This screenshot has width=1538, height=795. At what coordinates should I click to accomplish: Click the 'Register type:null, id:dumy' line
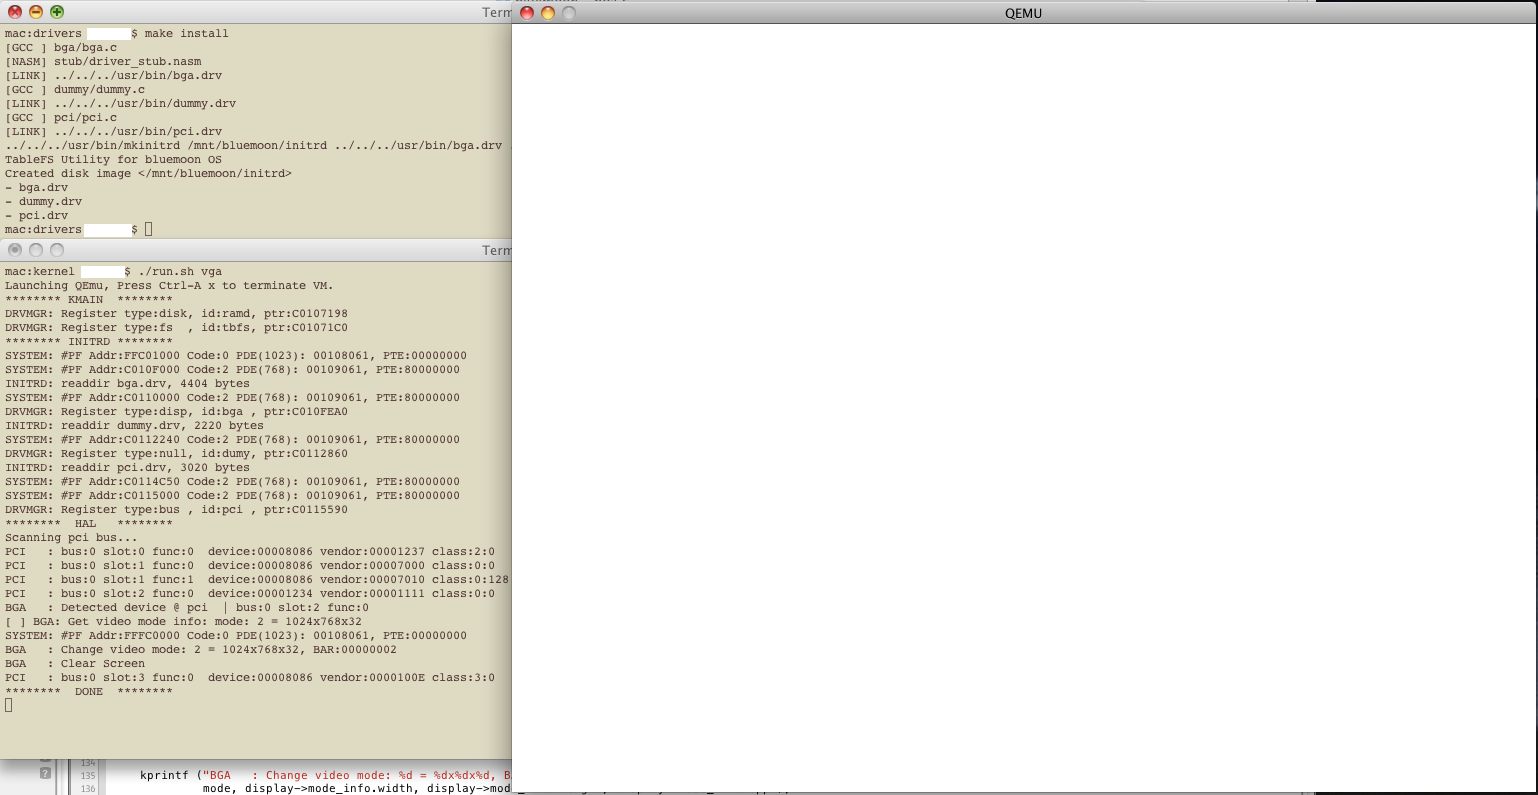point(177,453)
